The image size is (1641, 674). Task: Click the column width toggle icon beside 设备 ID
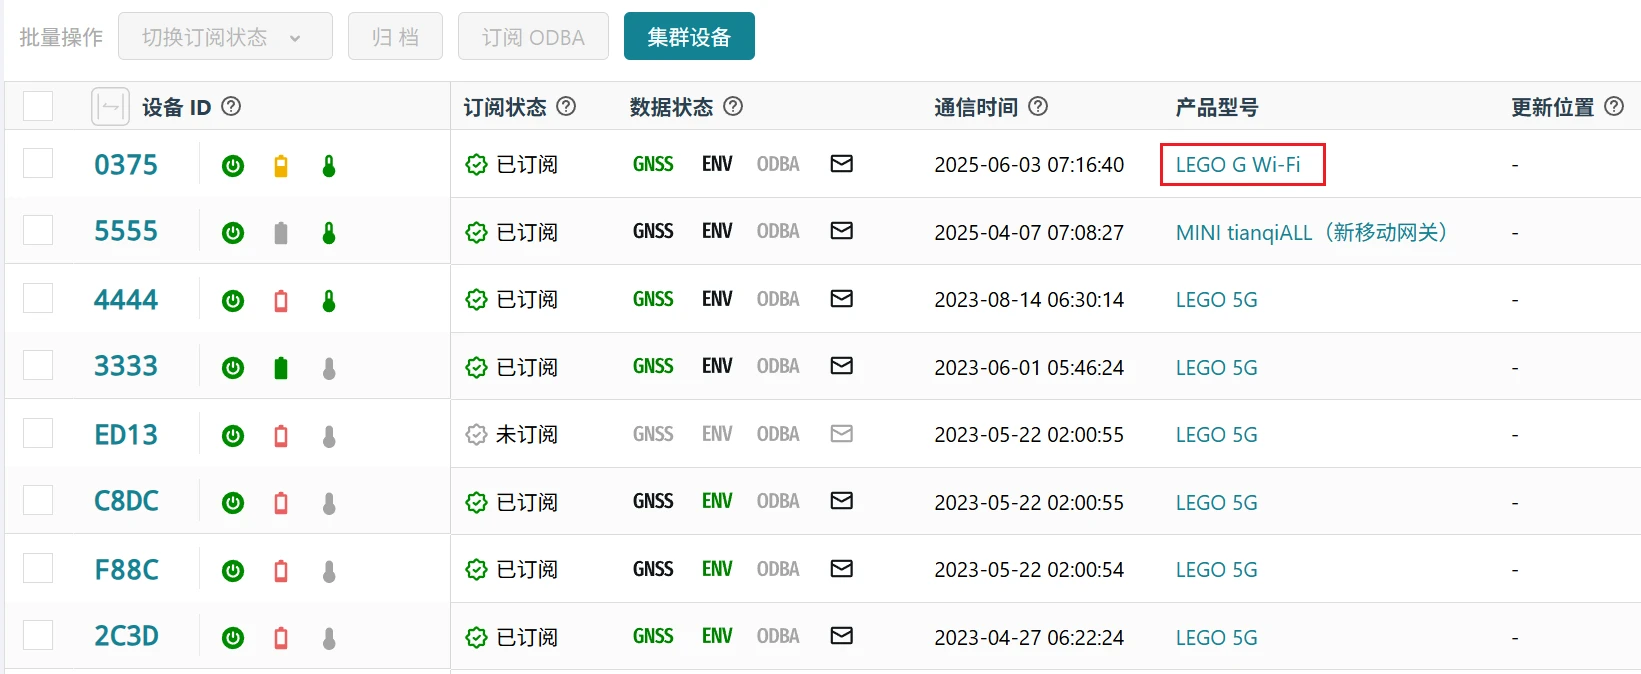(110, 106)
